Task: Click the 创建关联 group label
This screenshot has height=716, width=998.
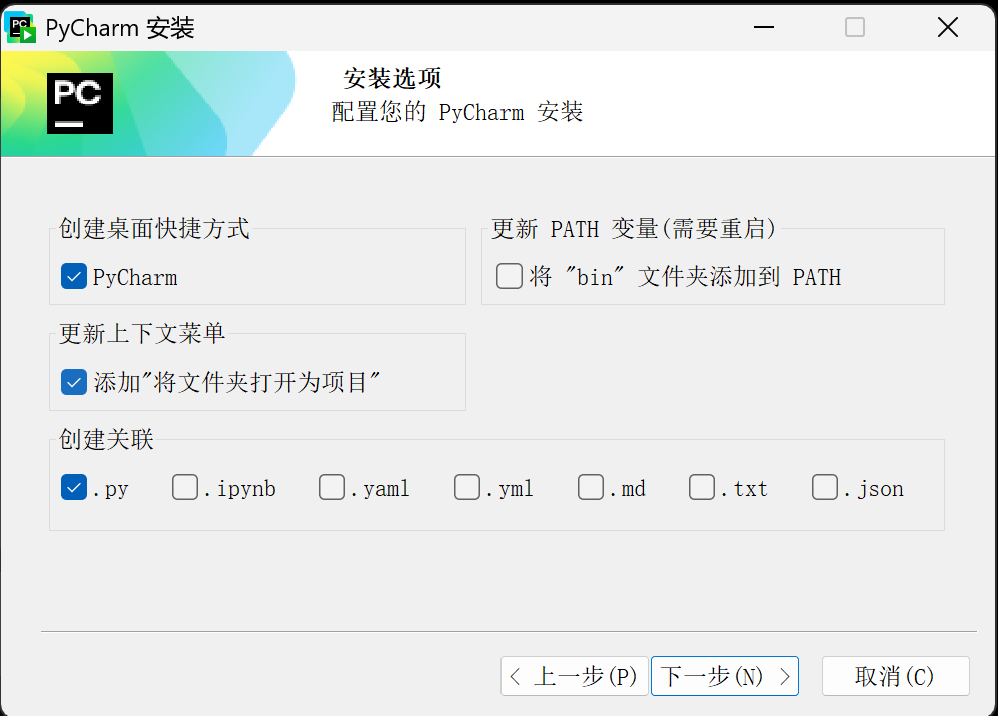Action: (106, 439)
